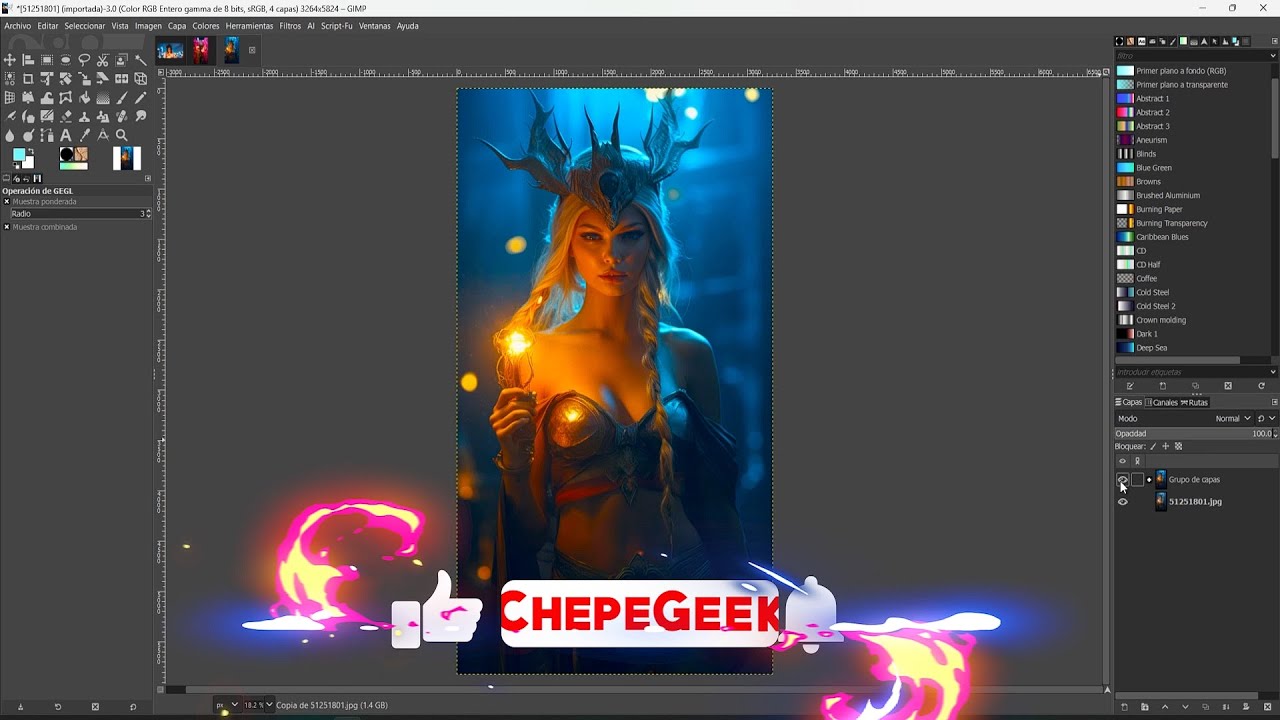
Task: Select the Foreground Select tool
Action: 121,60
